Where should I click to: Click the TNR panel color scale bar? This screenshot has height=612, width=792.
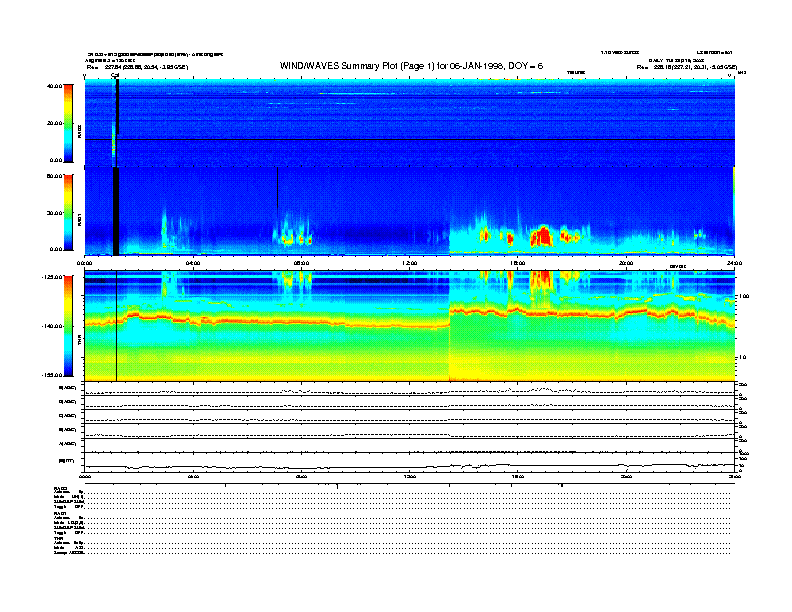(68, 326)
